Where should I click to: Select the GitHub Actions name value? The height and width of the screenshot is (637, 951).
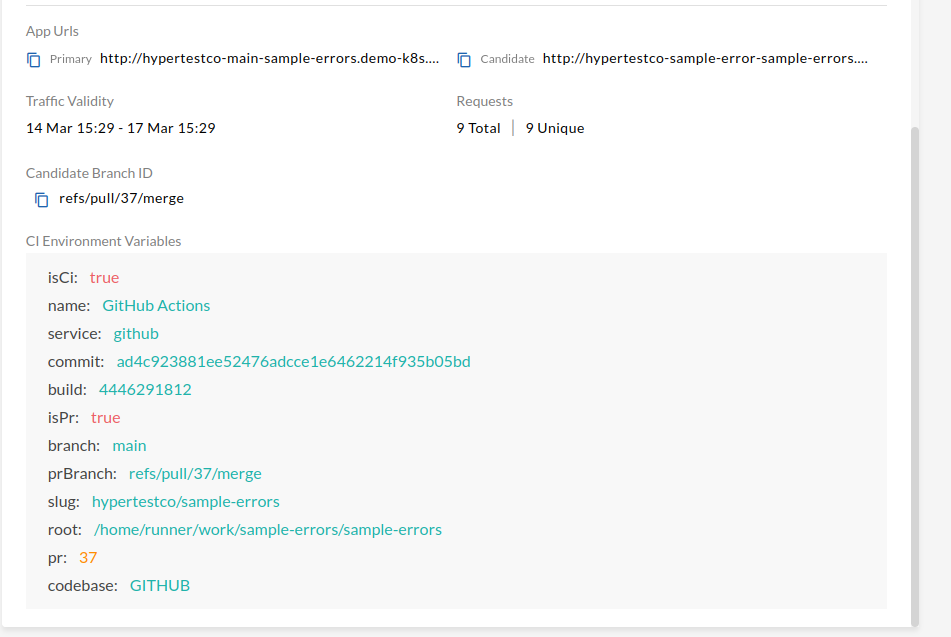point(156,305)
